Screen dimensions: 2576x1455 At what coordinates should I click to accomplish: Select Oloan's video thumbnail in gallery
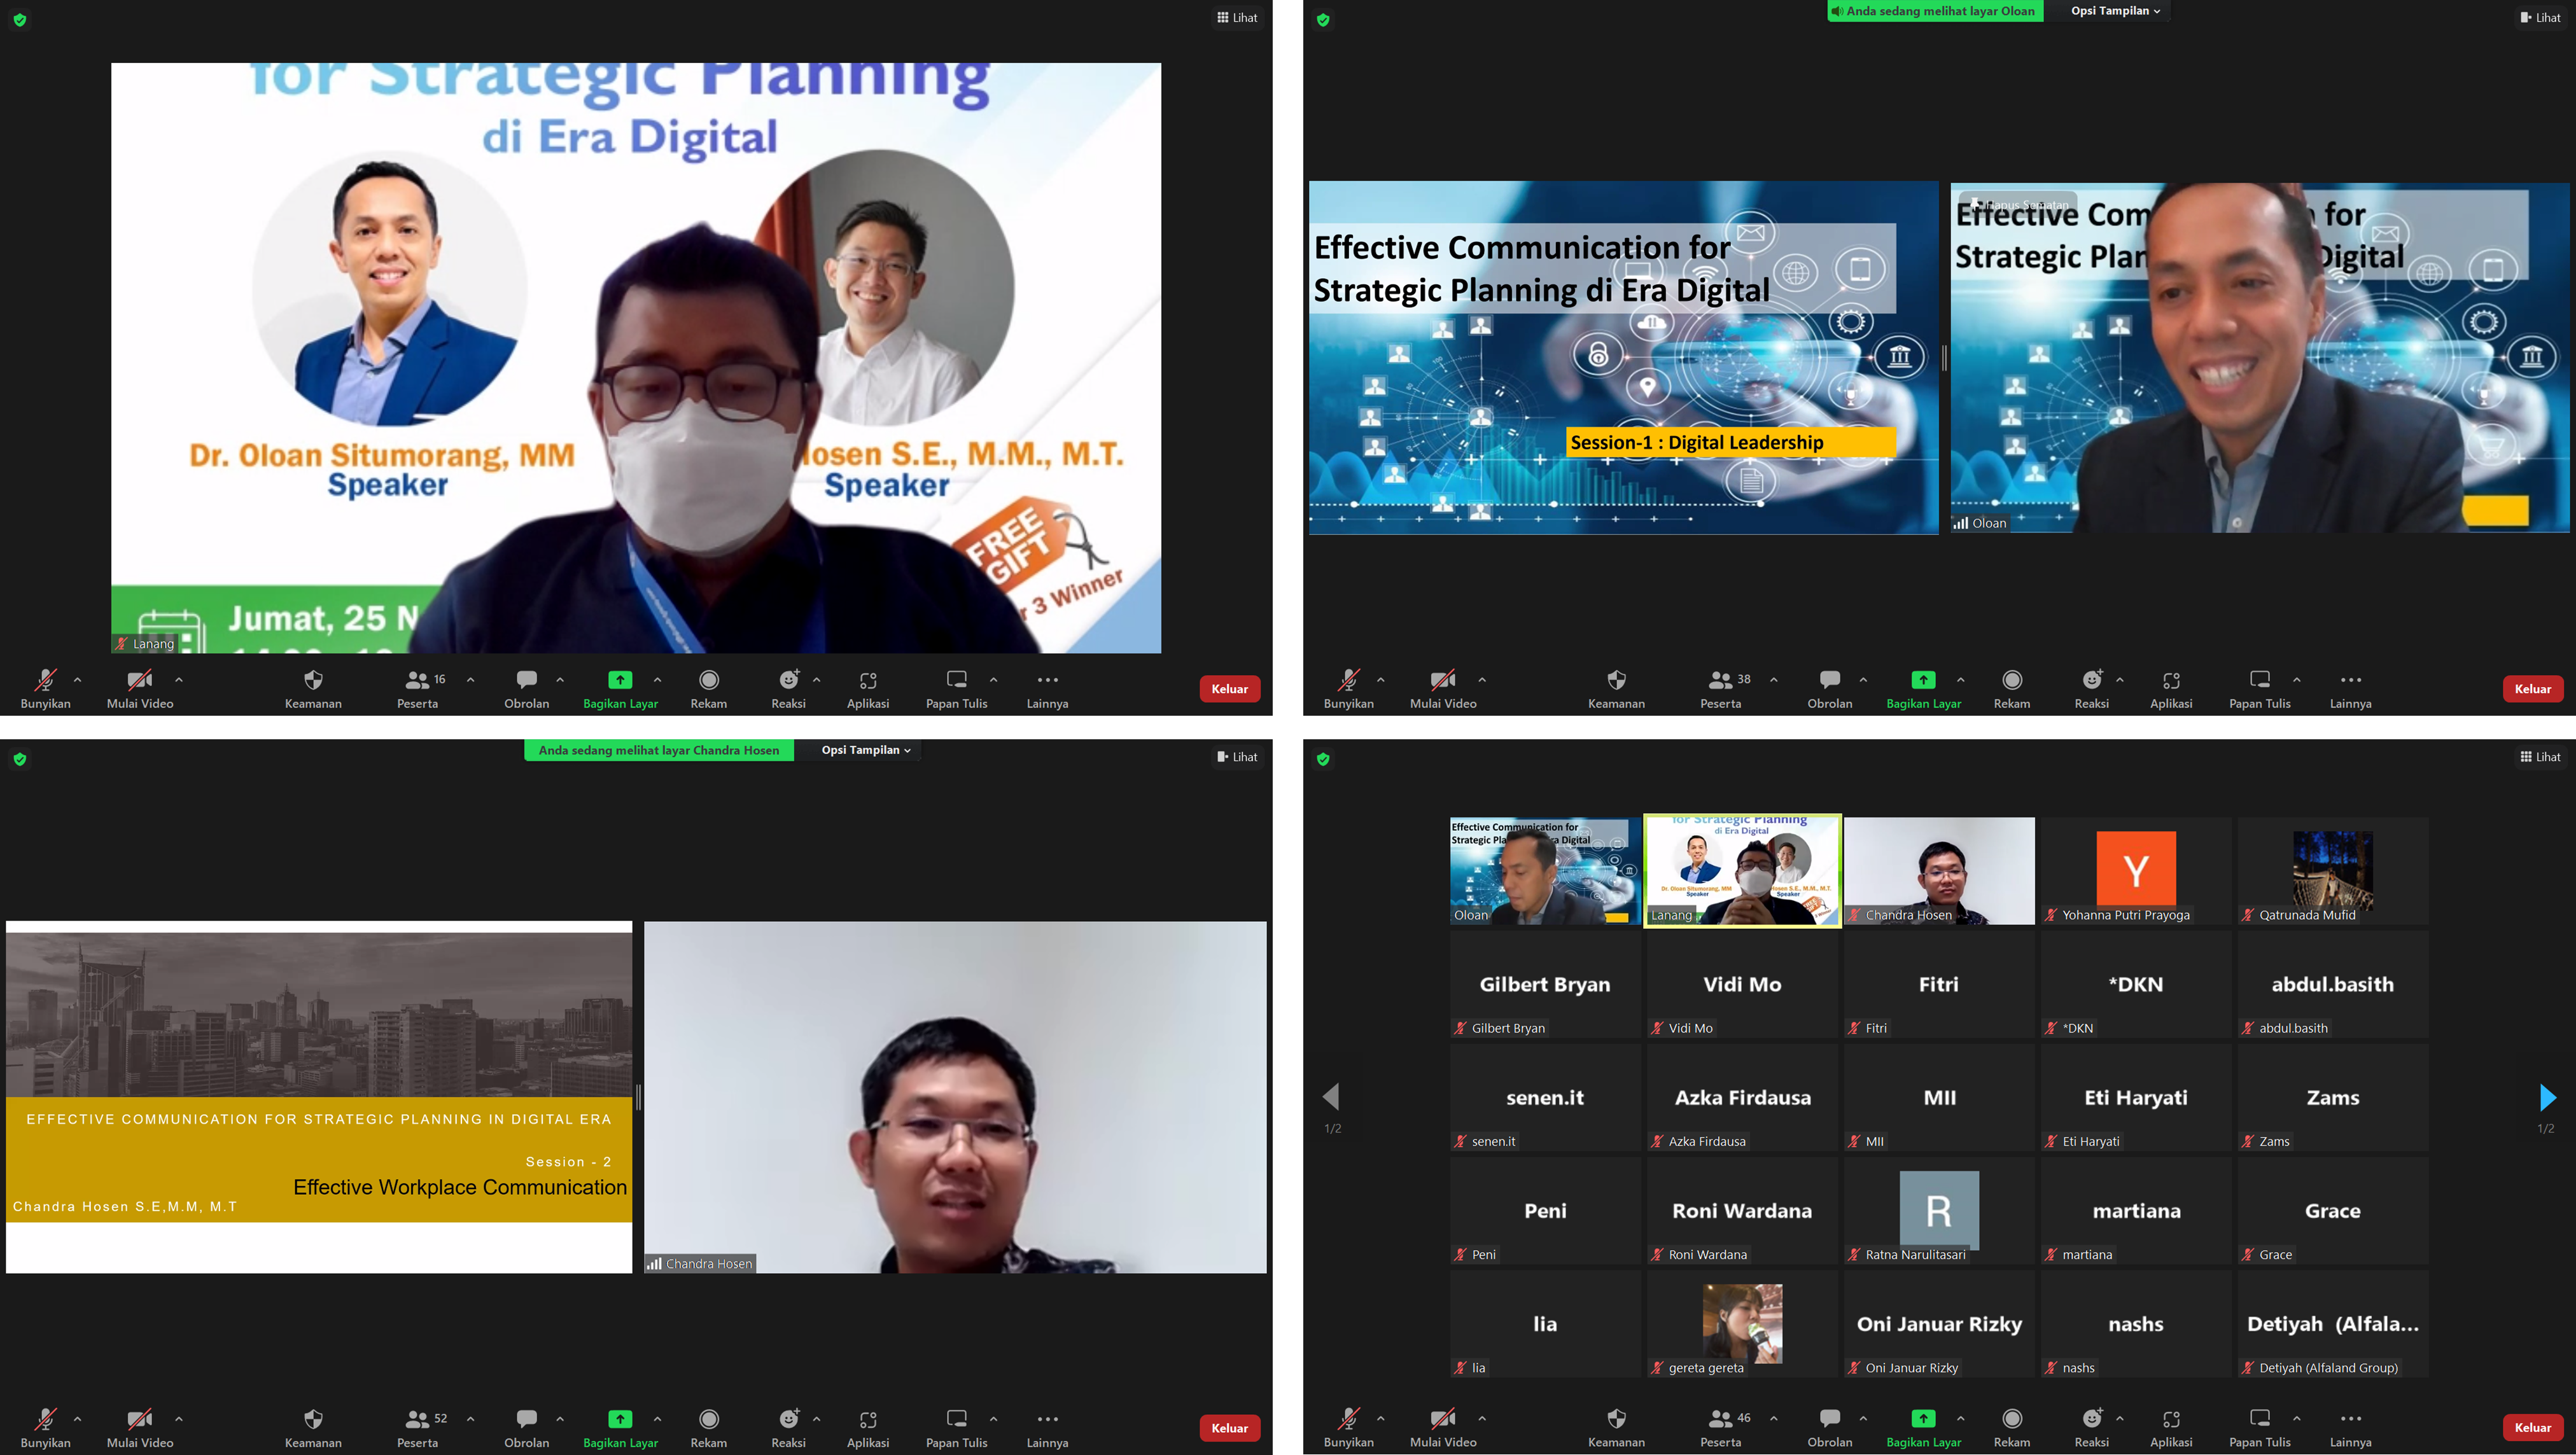pos(1544,871)
